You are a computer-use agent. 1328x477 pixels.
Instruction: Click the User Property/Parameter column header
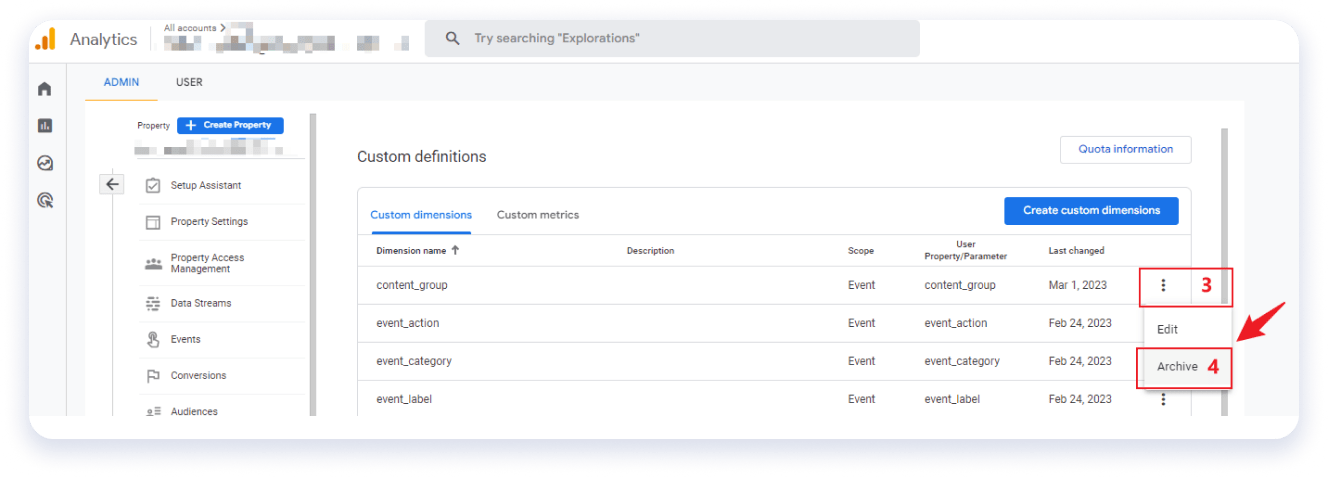pos(966,250)
